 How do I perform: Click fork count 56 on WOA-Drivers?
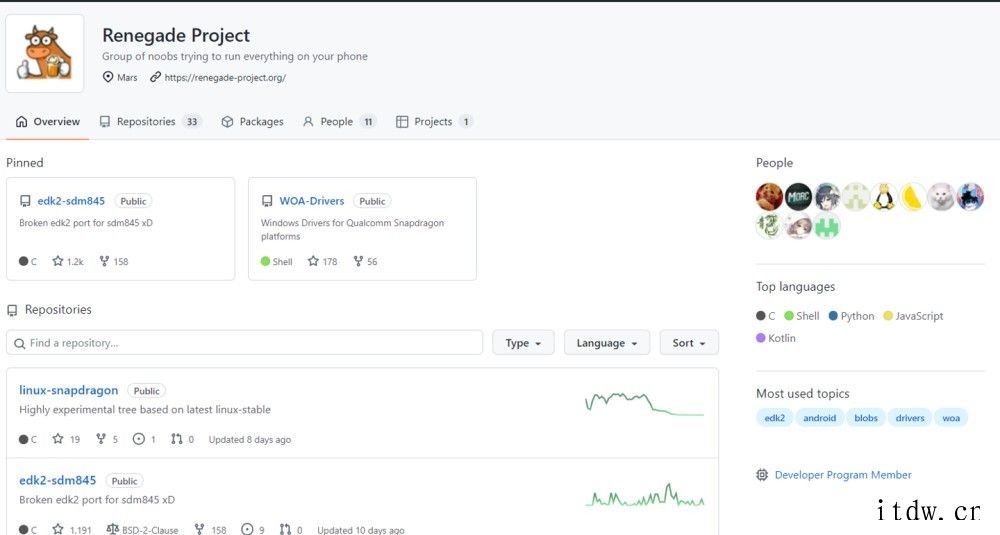point(365,261)
